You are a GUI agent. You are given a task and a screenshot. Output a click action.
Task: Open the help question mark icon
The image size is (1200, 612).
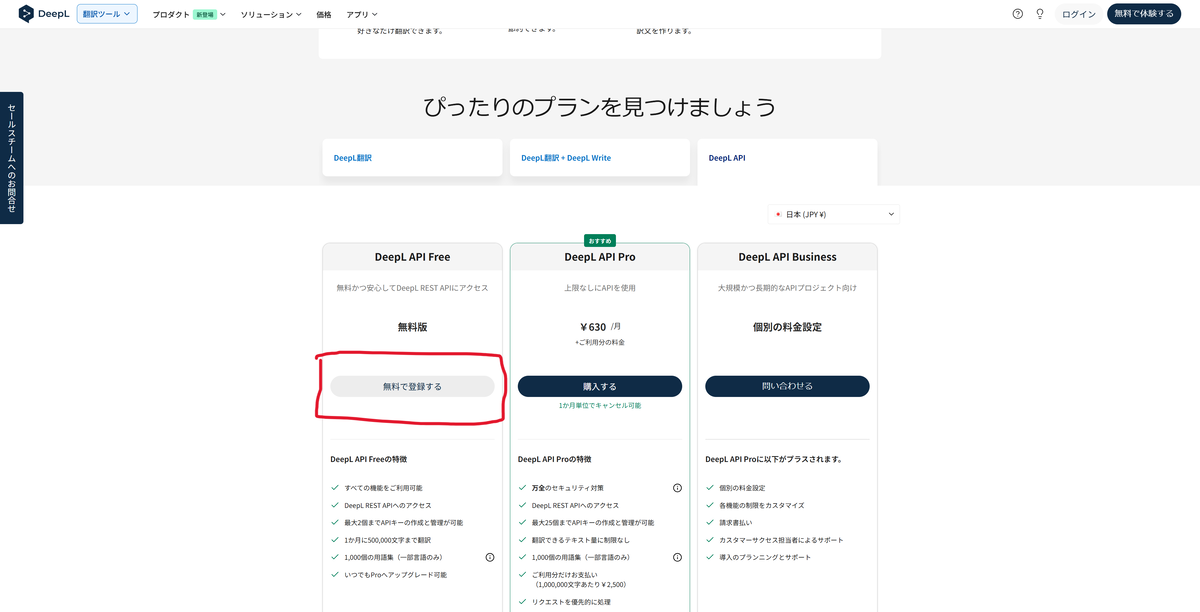(1018, 14)
